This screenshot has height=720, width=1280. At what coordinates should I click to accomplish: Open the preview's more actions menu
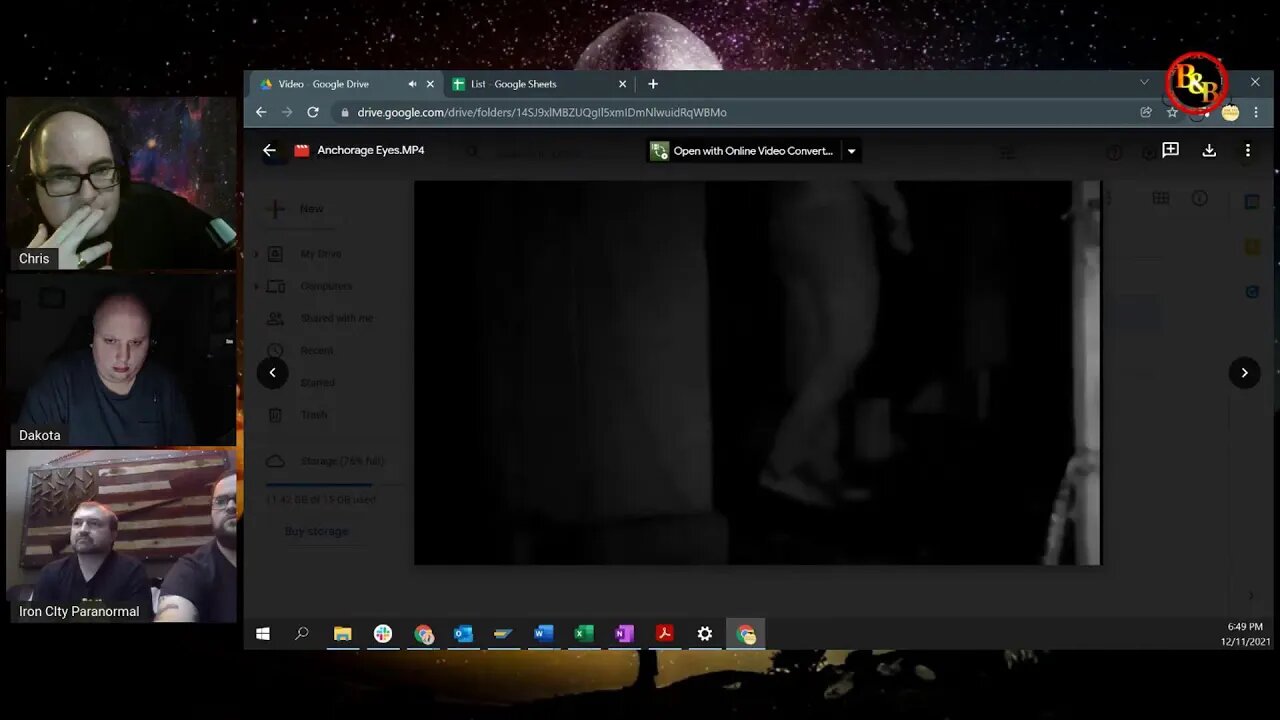click(1247, 150)
